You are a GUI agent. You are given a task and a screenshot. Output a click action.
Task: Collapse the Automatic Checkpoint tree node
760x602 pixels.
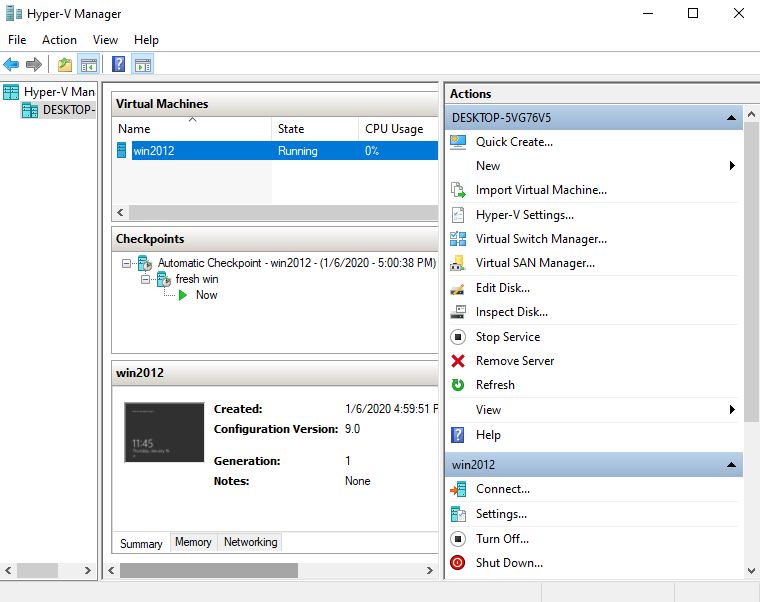click(x=127, y=264)
